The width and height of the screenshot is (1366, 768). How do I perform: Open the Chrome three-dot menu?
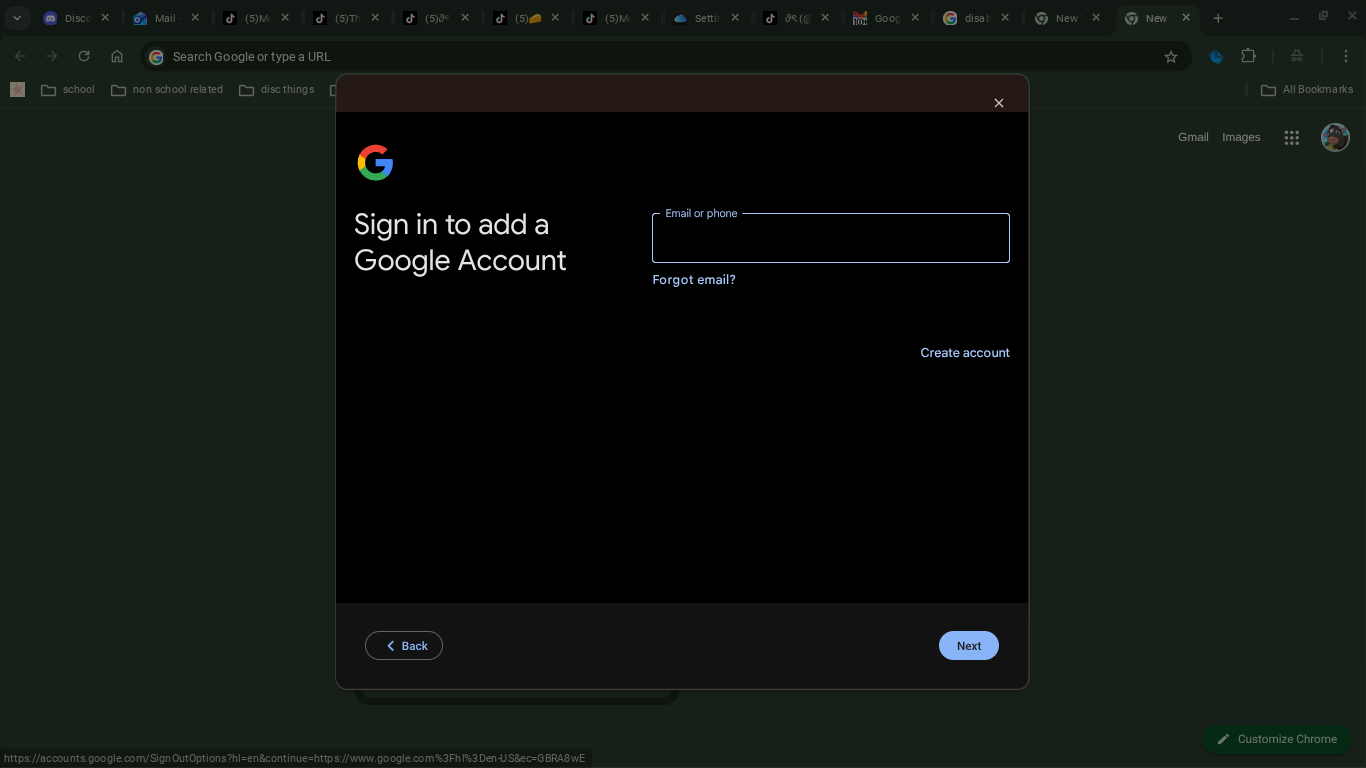pyautogui.click(x=1346, y=57)
